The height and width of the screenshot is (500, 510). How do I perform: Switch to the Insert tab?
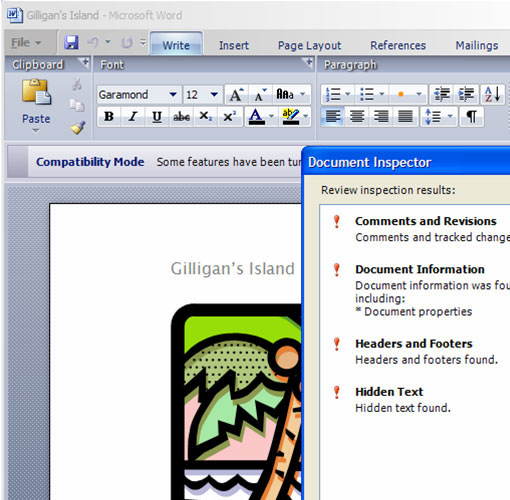234,45
